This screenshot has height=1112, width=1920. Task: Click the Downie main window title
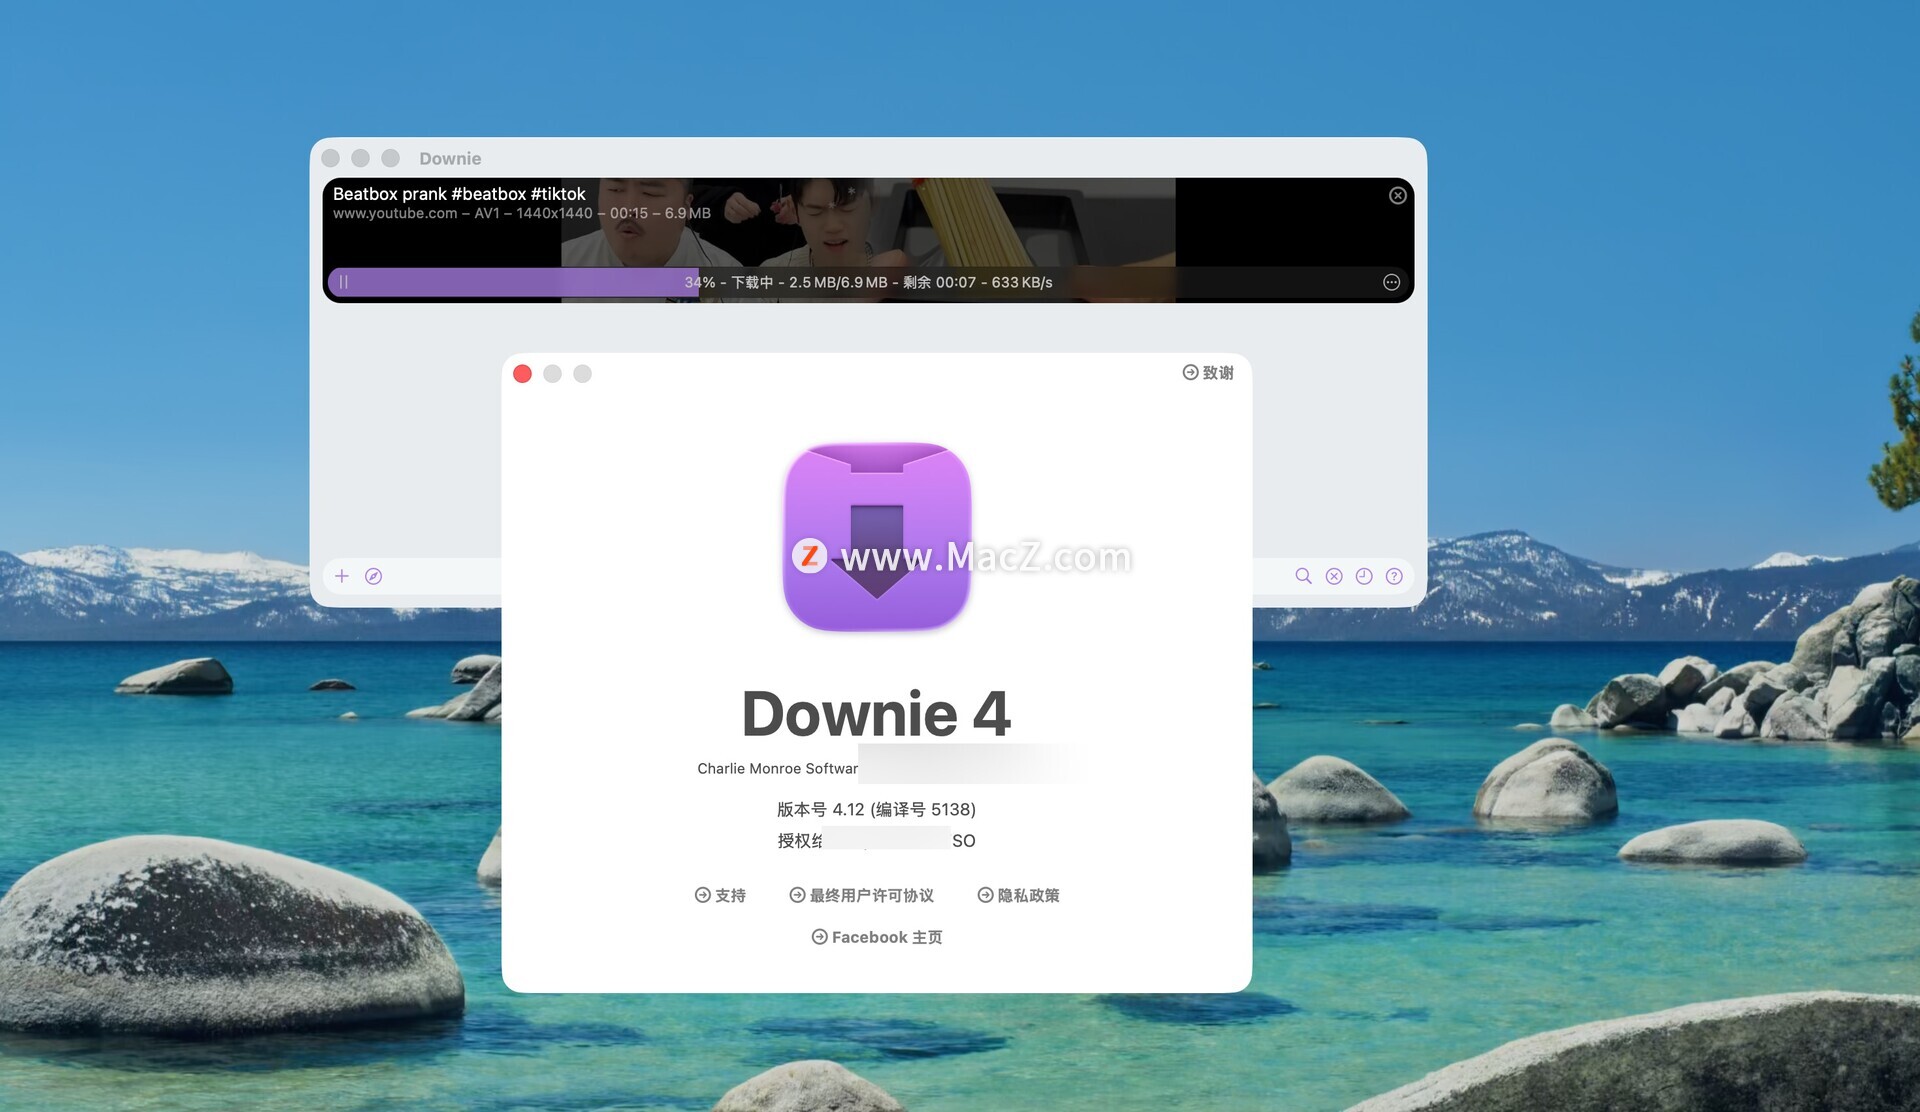click(x=450, y=159)
